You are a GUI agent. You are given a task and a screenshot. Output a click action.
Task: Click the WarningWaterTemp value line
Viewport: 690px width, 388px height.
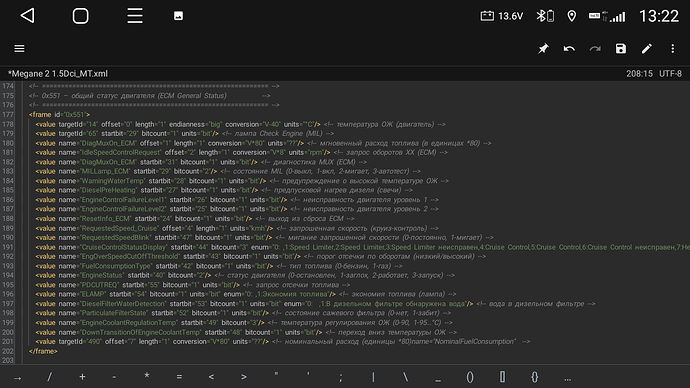pyautogui.click(x=242, y=181)
